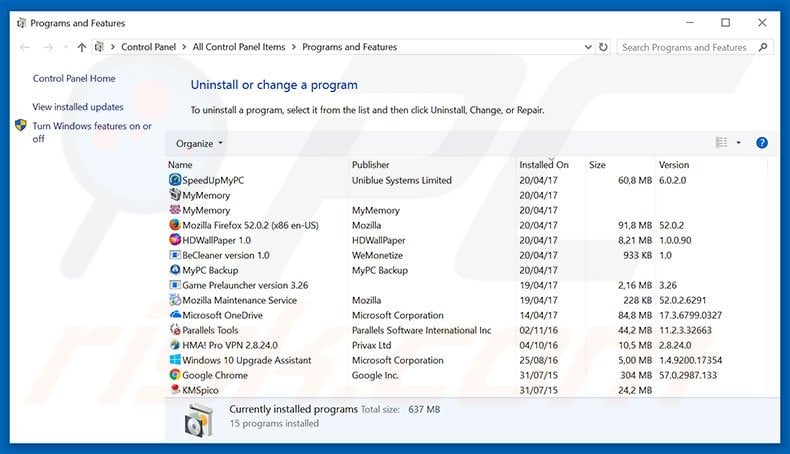This screenshot has width=790, height=454.
Task: Select the SpeedUpMyPC program icon
Action: (x=175, y=179)
